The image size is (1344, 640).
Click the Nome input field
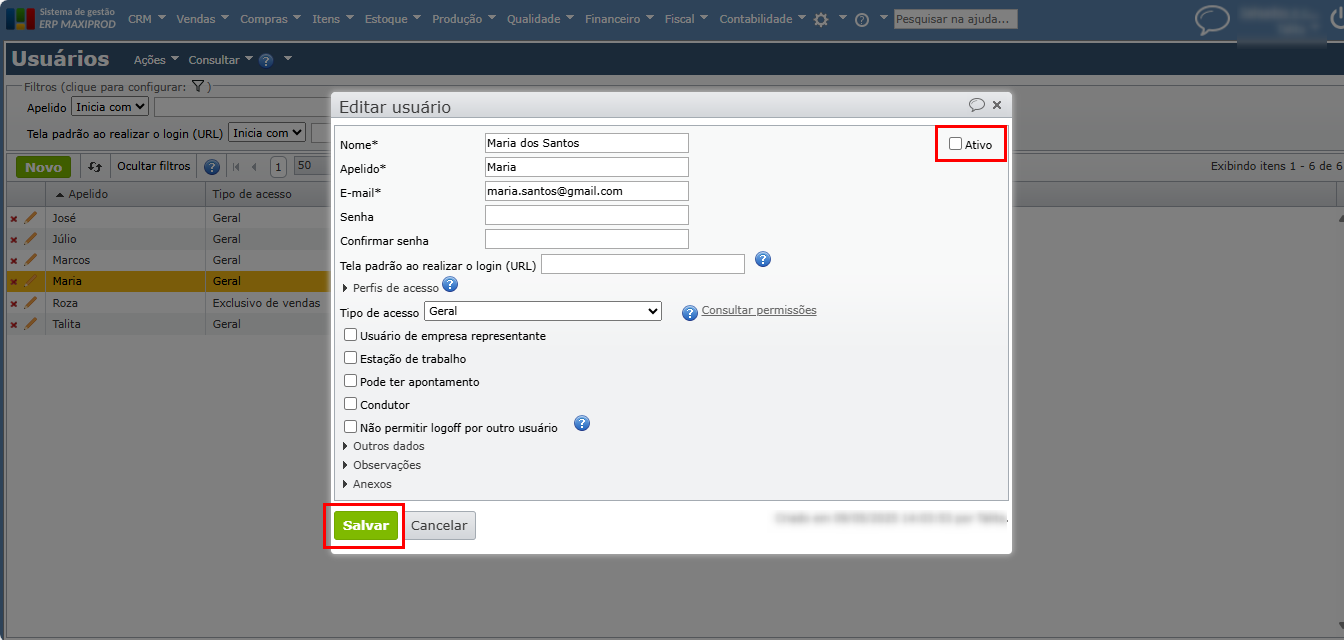click(x=587, y=143)
